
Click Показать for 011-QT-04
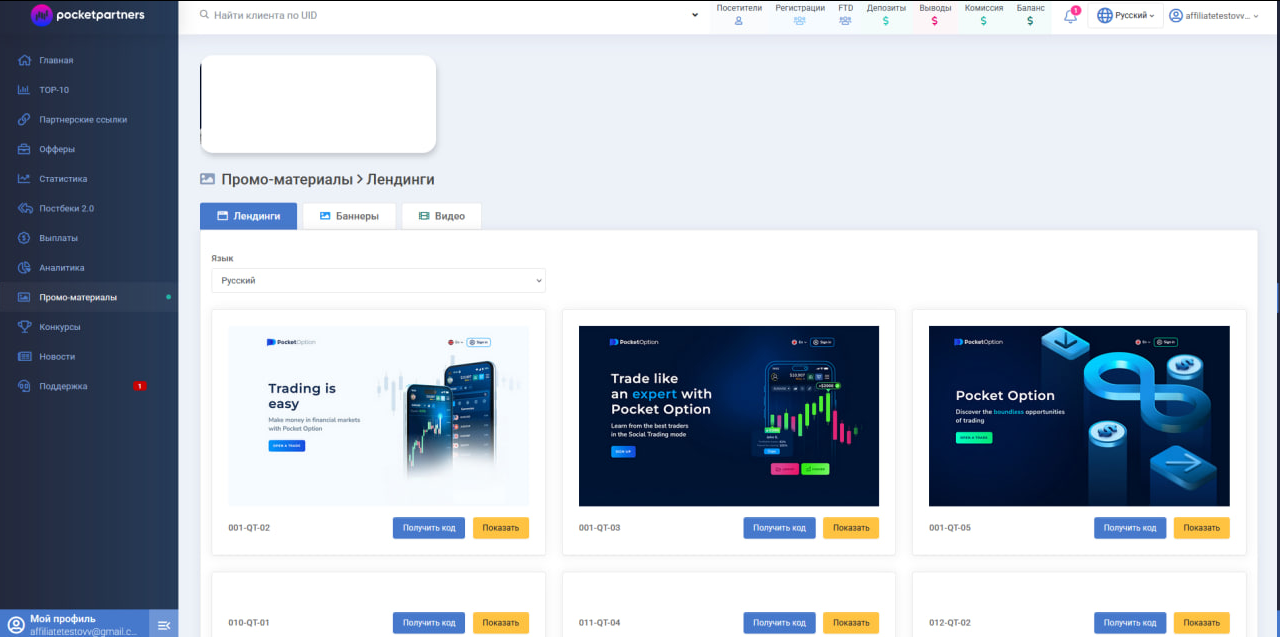point(851,623)
